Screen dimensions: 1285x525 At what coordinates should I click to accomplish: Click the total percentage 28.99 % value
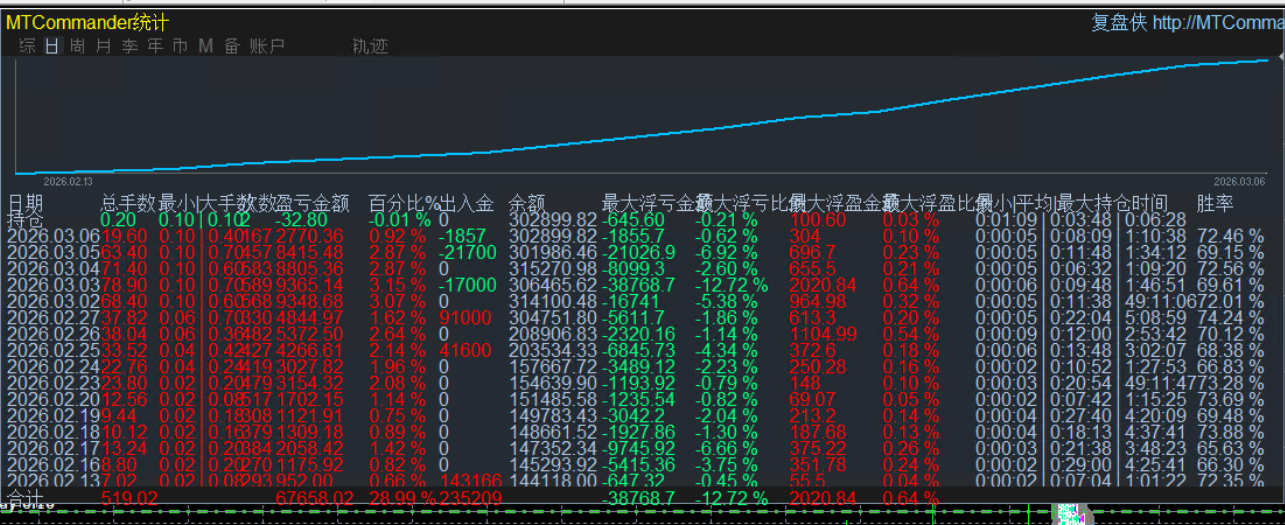(x=402, y=497)
